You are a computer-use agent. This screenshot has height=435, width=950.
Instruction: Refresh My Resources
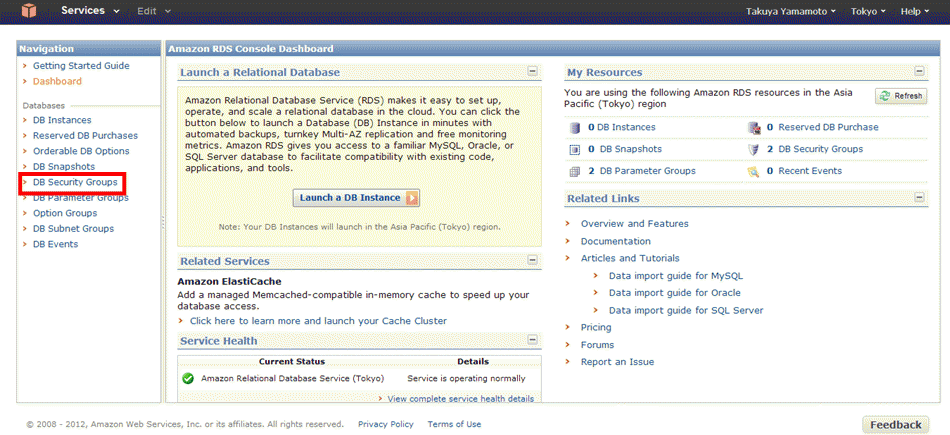pyautogui.click(x=901, y=96)
